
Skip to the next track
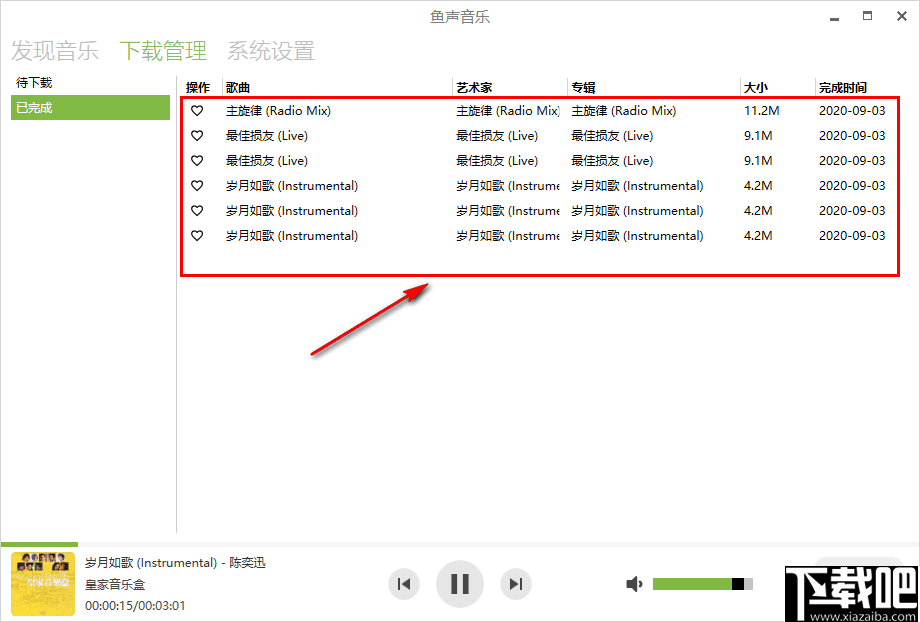point(517,583)
